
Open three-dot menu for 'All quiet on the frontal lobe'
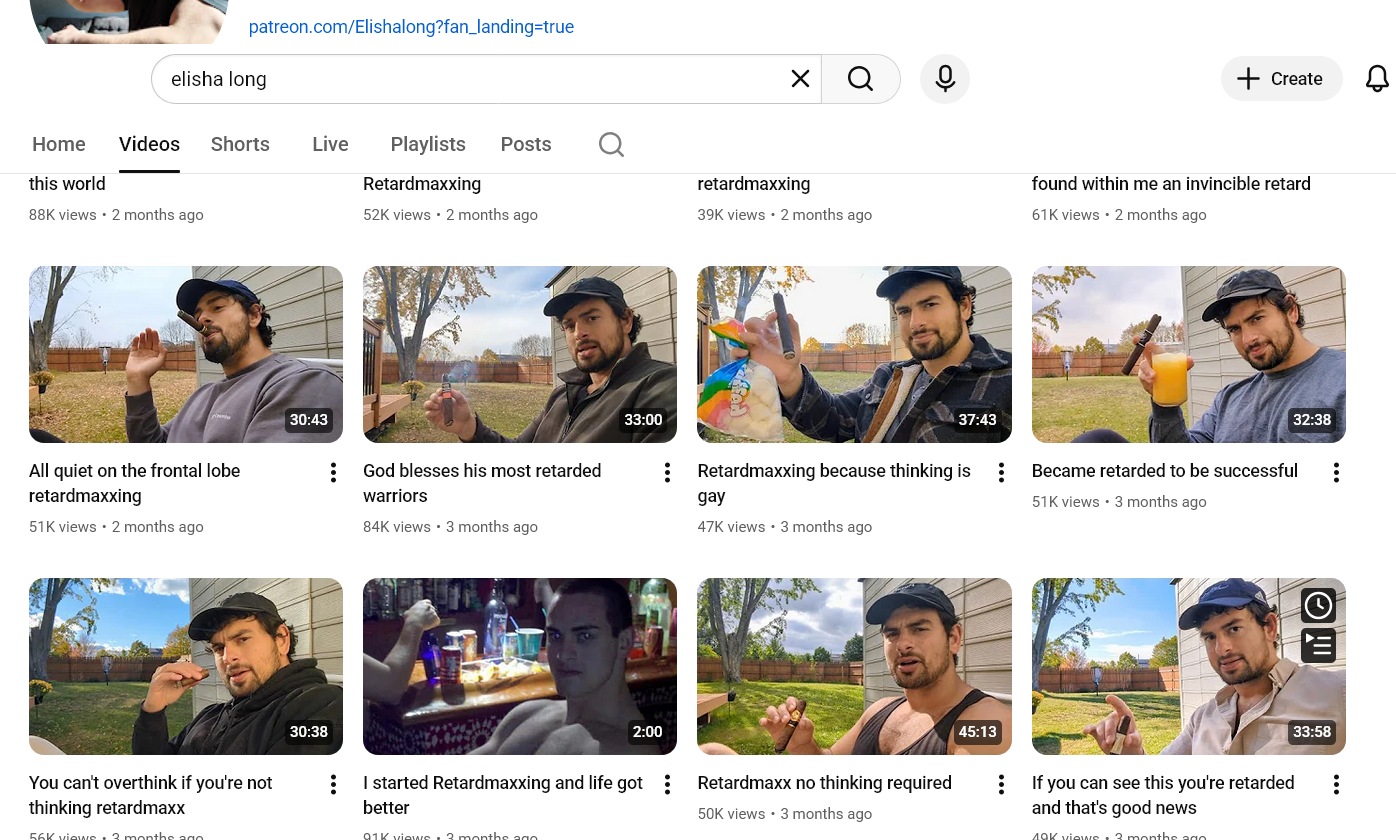click(x=333, y=473)
